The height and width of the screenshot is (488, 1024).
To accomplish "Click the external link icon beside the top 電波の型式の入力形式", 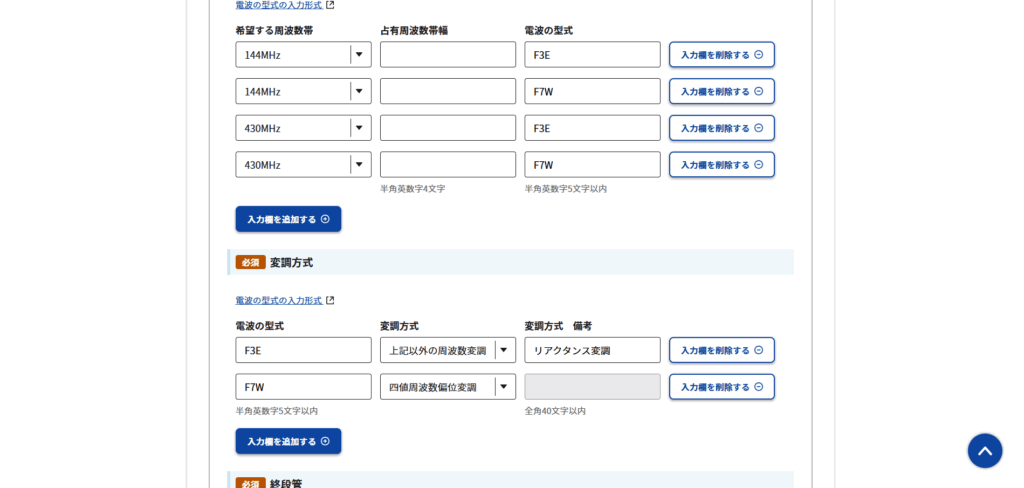I will pyautogui.click(x=330, y=5).
